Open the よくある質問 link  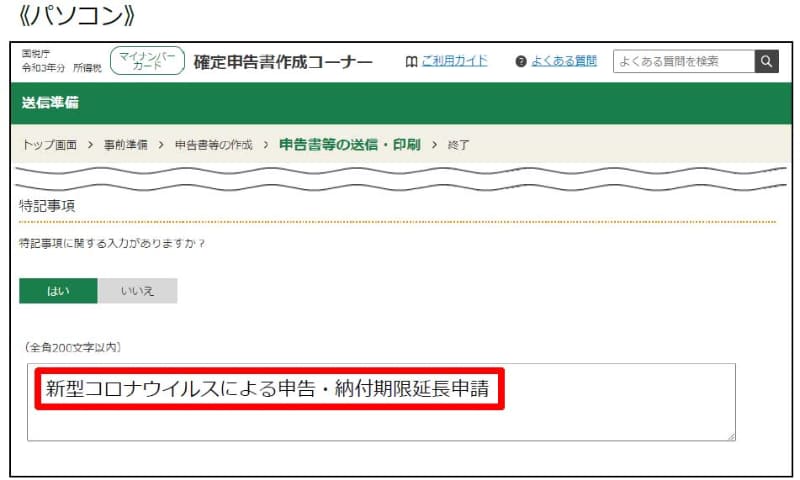coord(564,61)
